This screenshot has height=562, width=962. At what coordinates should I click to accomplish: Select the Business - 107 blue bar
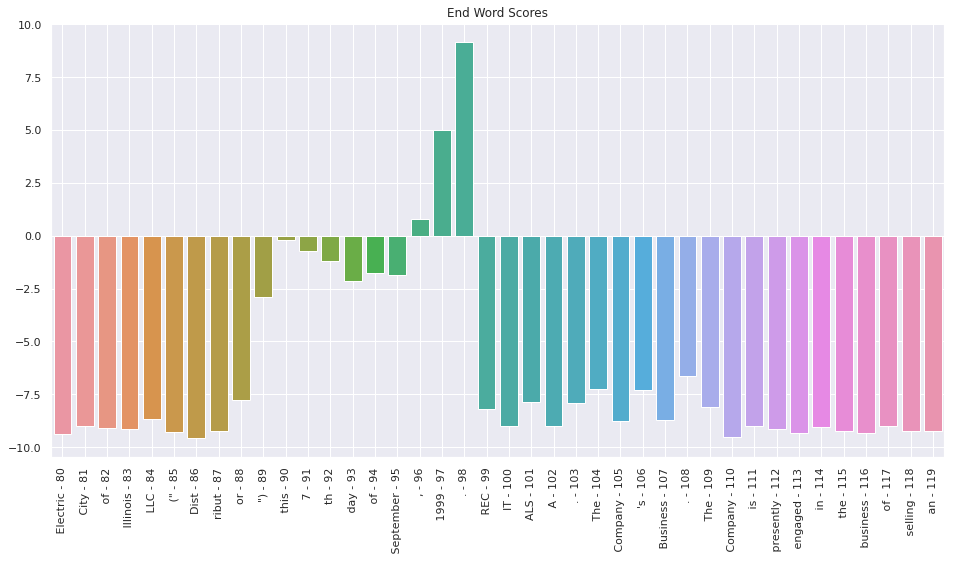pos(666,328)
